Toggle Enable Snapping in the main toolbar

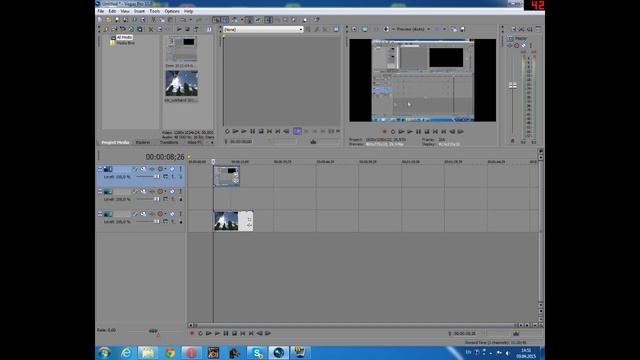click(216, 20)
